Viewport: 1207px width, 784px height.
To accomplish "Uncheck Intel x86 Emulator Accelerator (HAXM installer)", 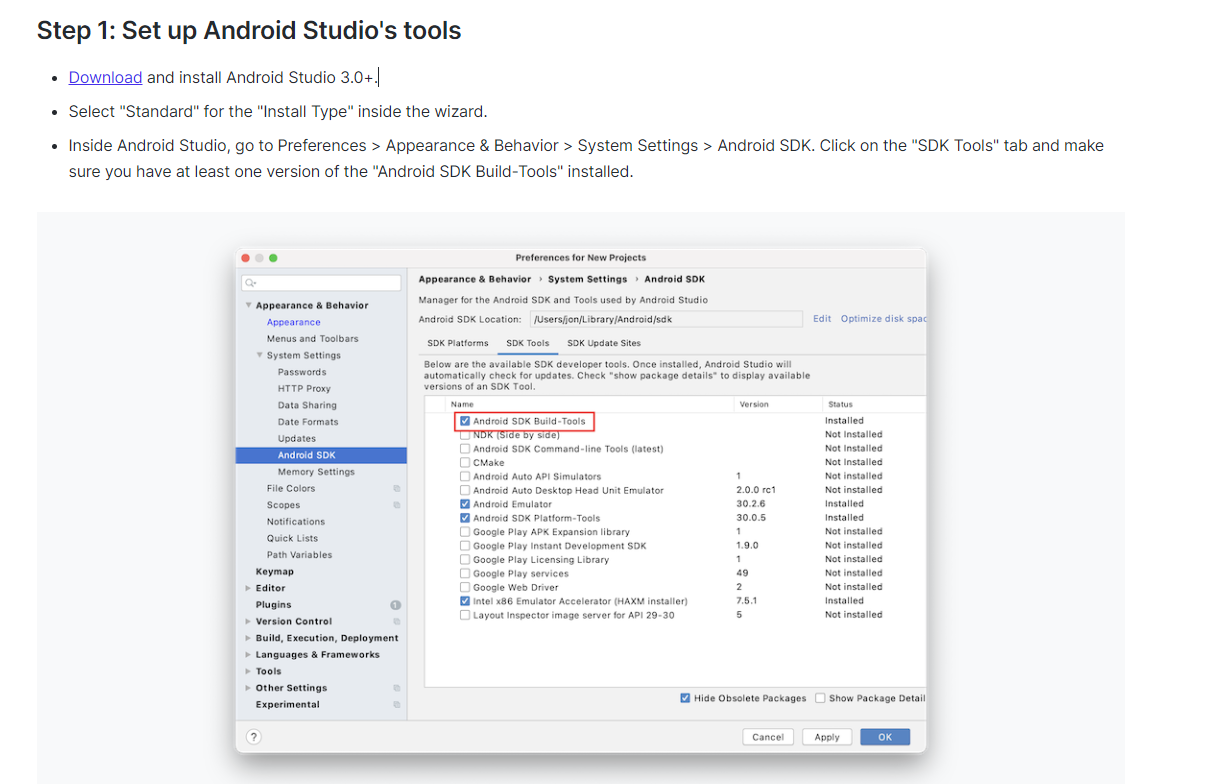I will pyautogui.click(x=465, y=601).
